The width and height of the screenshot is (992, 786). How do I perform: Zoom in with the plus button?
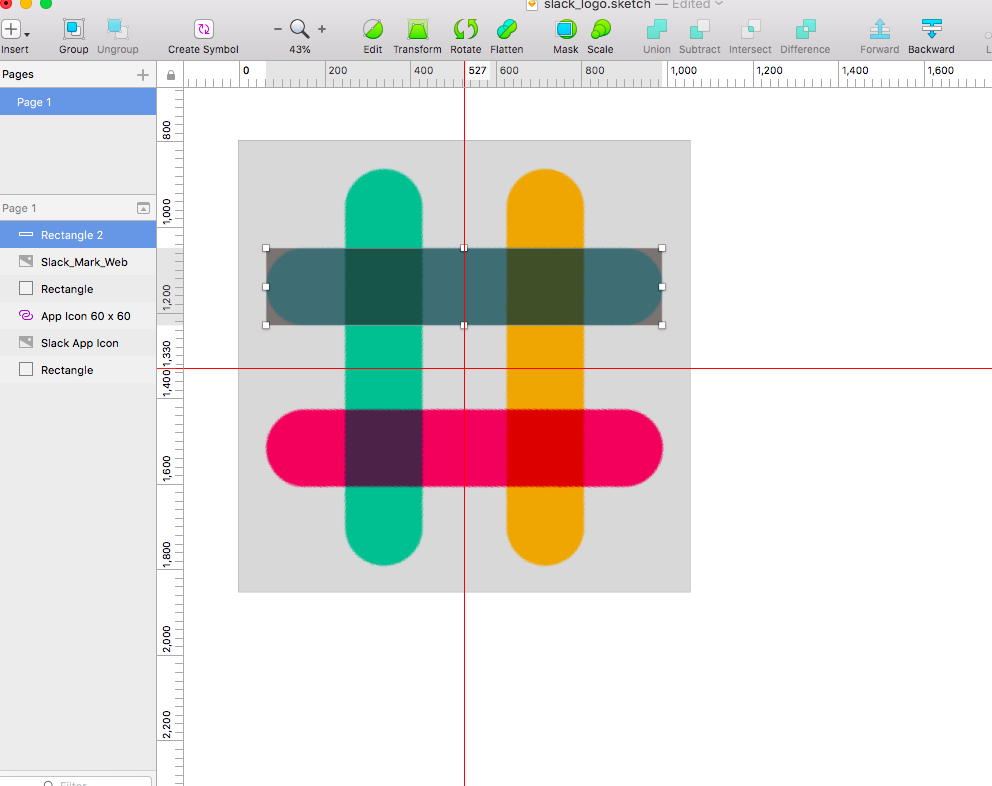(x=322, y=29)
